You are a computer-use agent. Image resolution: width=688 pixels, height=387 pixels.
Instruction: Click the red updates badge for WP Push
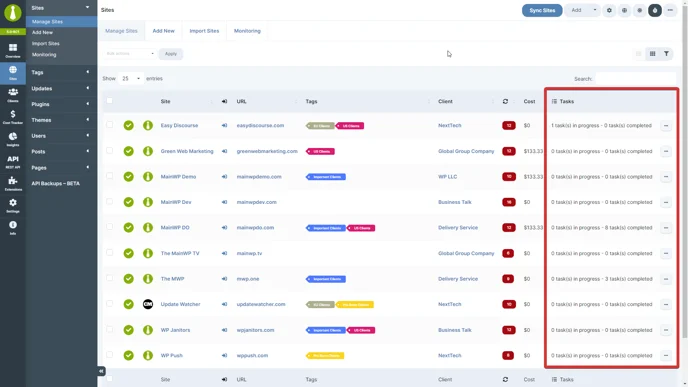[508, 355]
